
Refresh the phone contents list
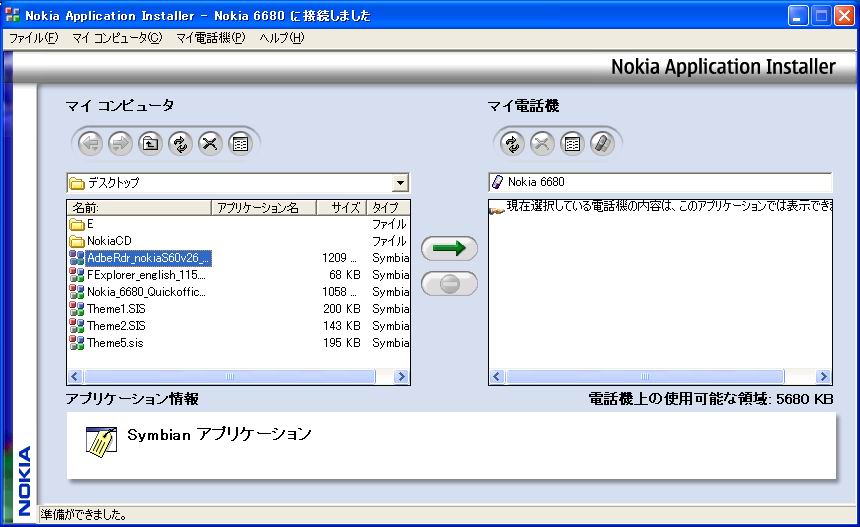point(512,144)
